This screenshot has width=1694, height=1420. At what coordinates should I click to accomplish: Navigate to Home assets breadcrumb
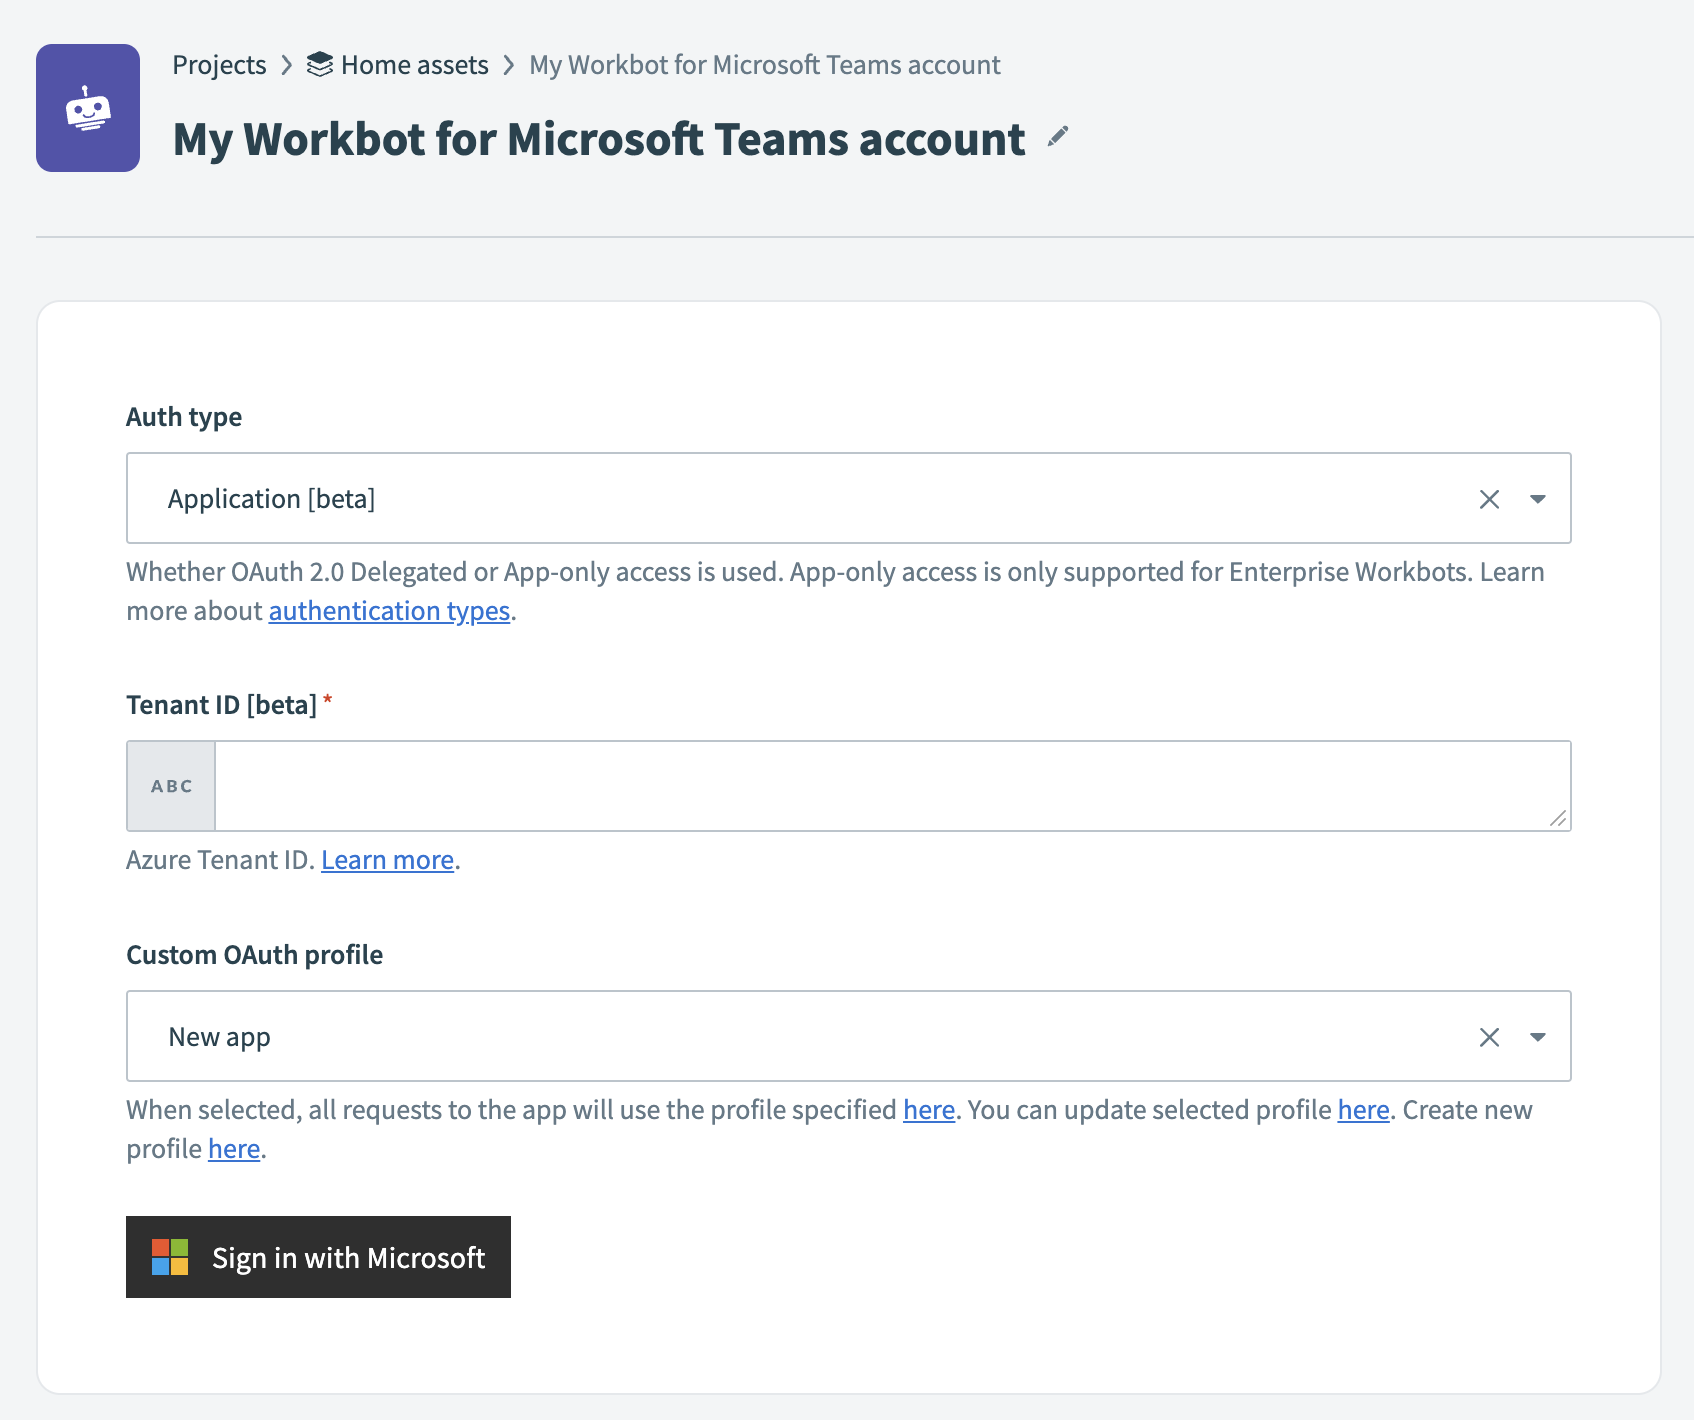tap(414, 65)
